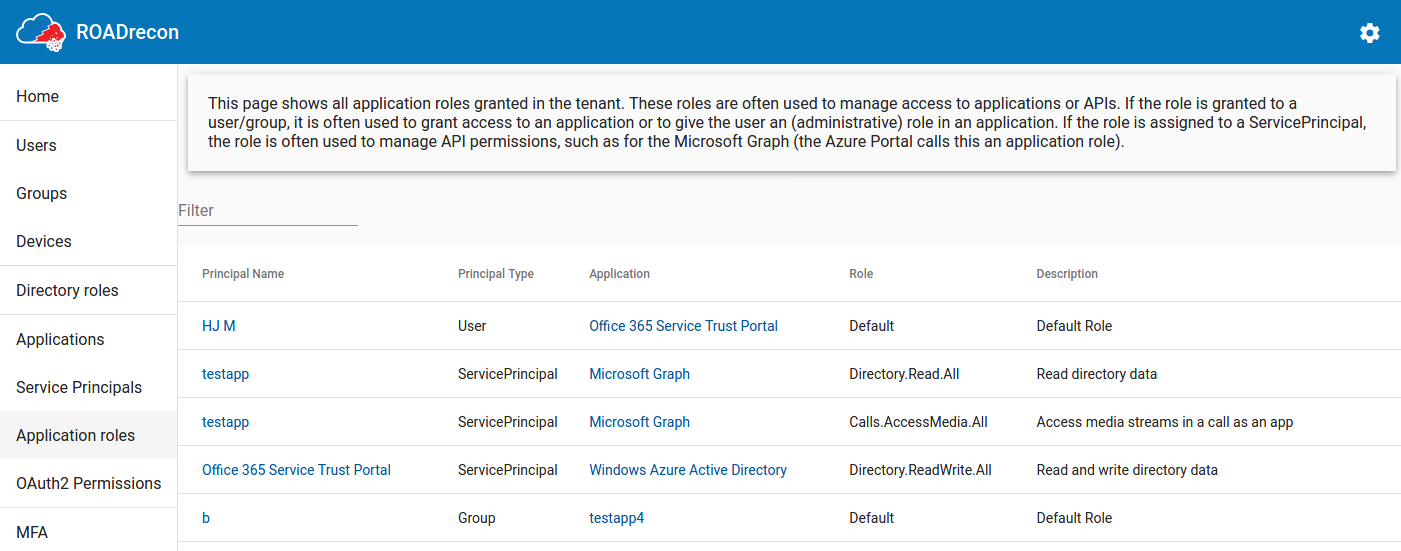Click the Group principal type cell

477,518
